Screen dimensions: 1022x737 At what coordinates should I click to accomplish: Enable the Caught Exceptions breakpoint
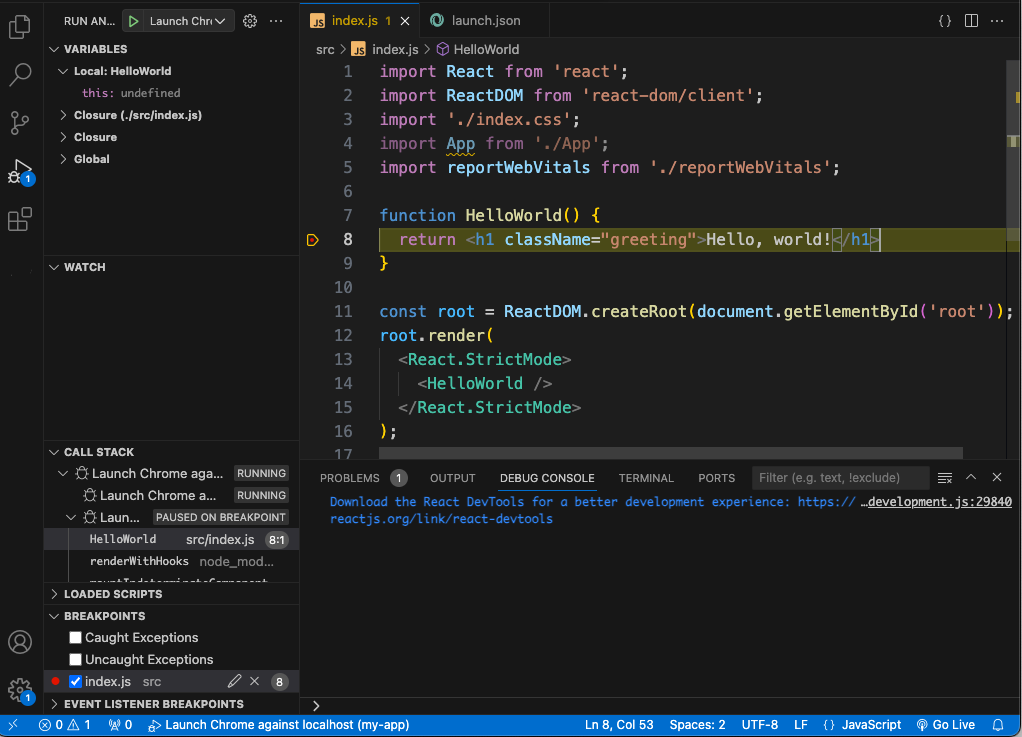75,637
